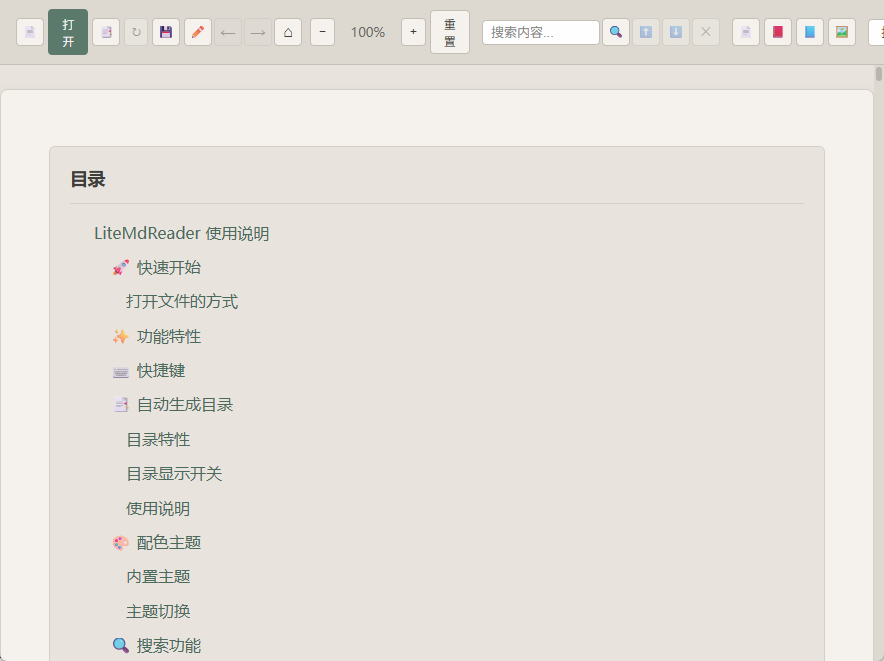
Task: Jump to 内置主题 subsection
Action: (158, 577)
